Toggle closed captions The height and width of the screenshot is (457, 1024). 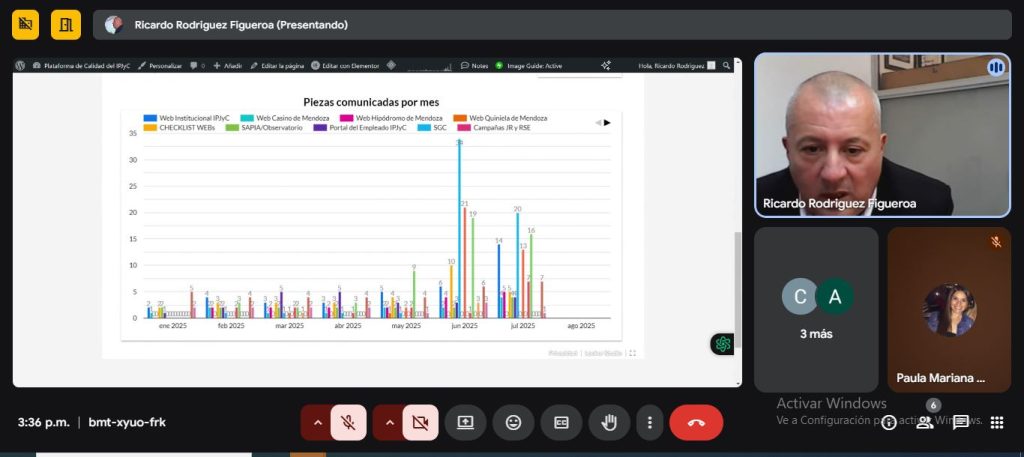(561, 422)
